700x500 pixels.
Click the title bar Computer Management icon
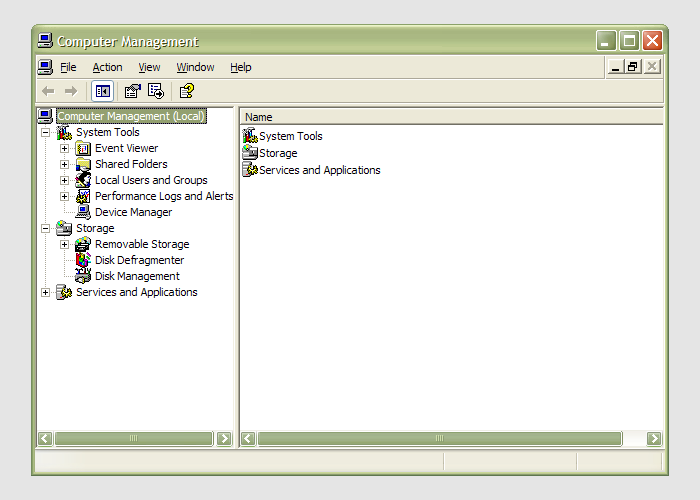pyautogui.click(x=45, y=41)
